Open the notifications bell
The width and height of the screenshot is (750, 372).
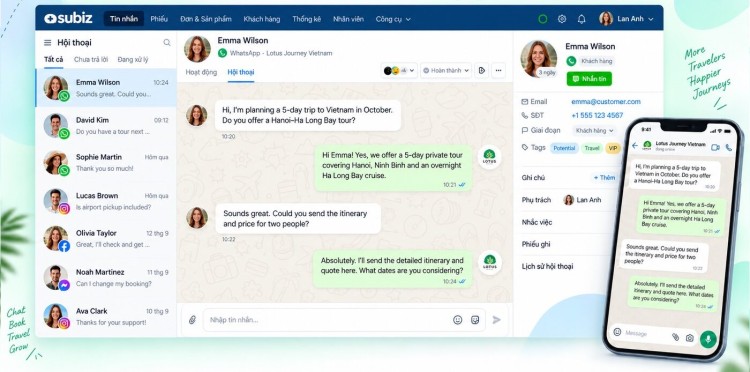pyautogui.click(x=582, y=19)
